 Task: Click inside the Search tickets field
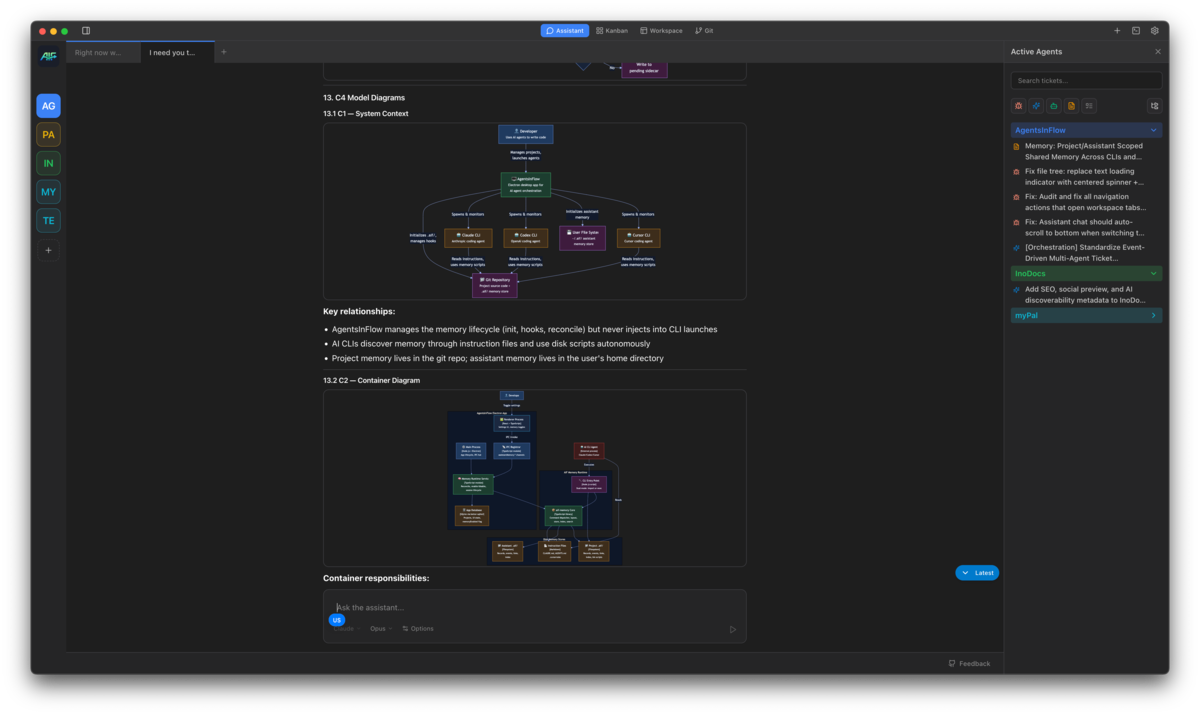(x=1086, y=80)
